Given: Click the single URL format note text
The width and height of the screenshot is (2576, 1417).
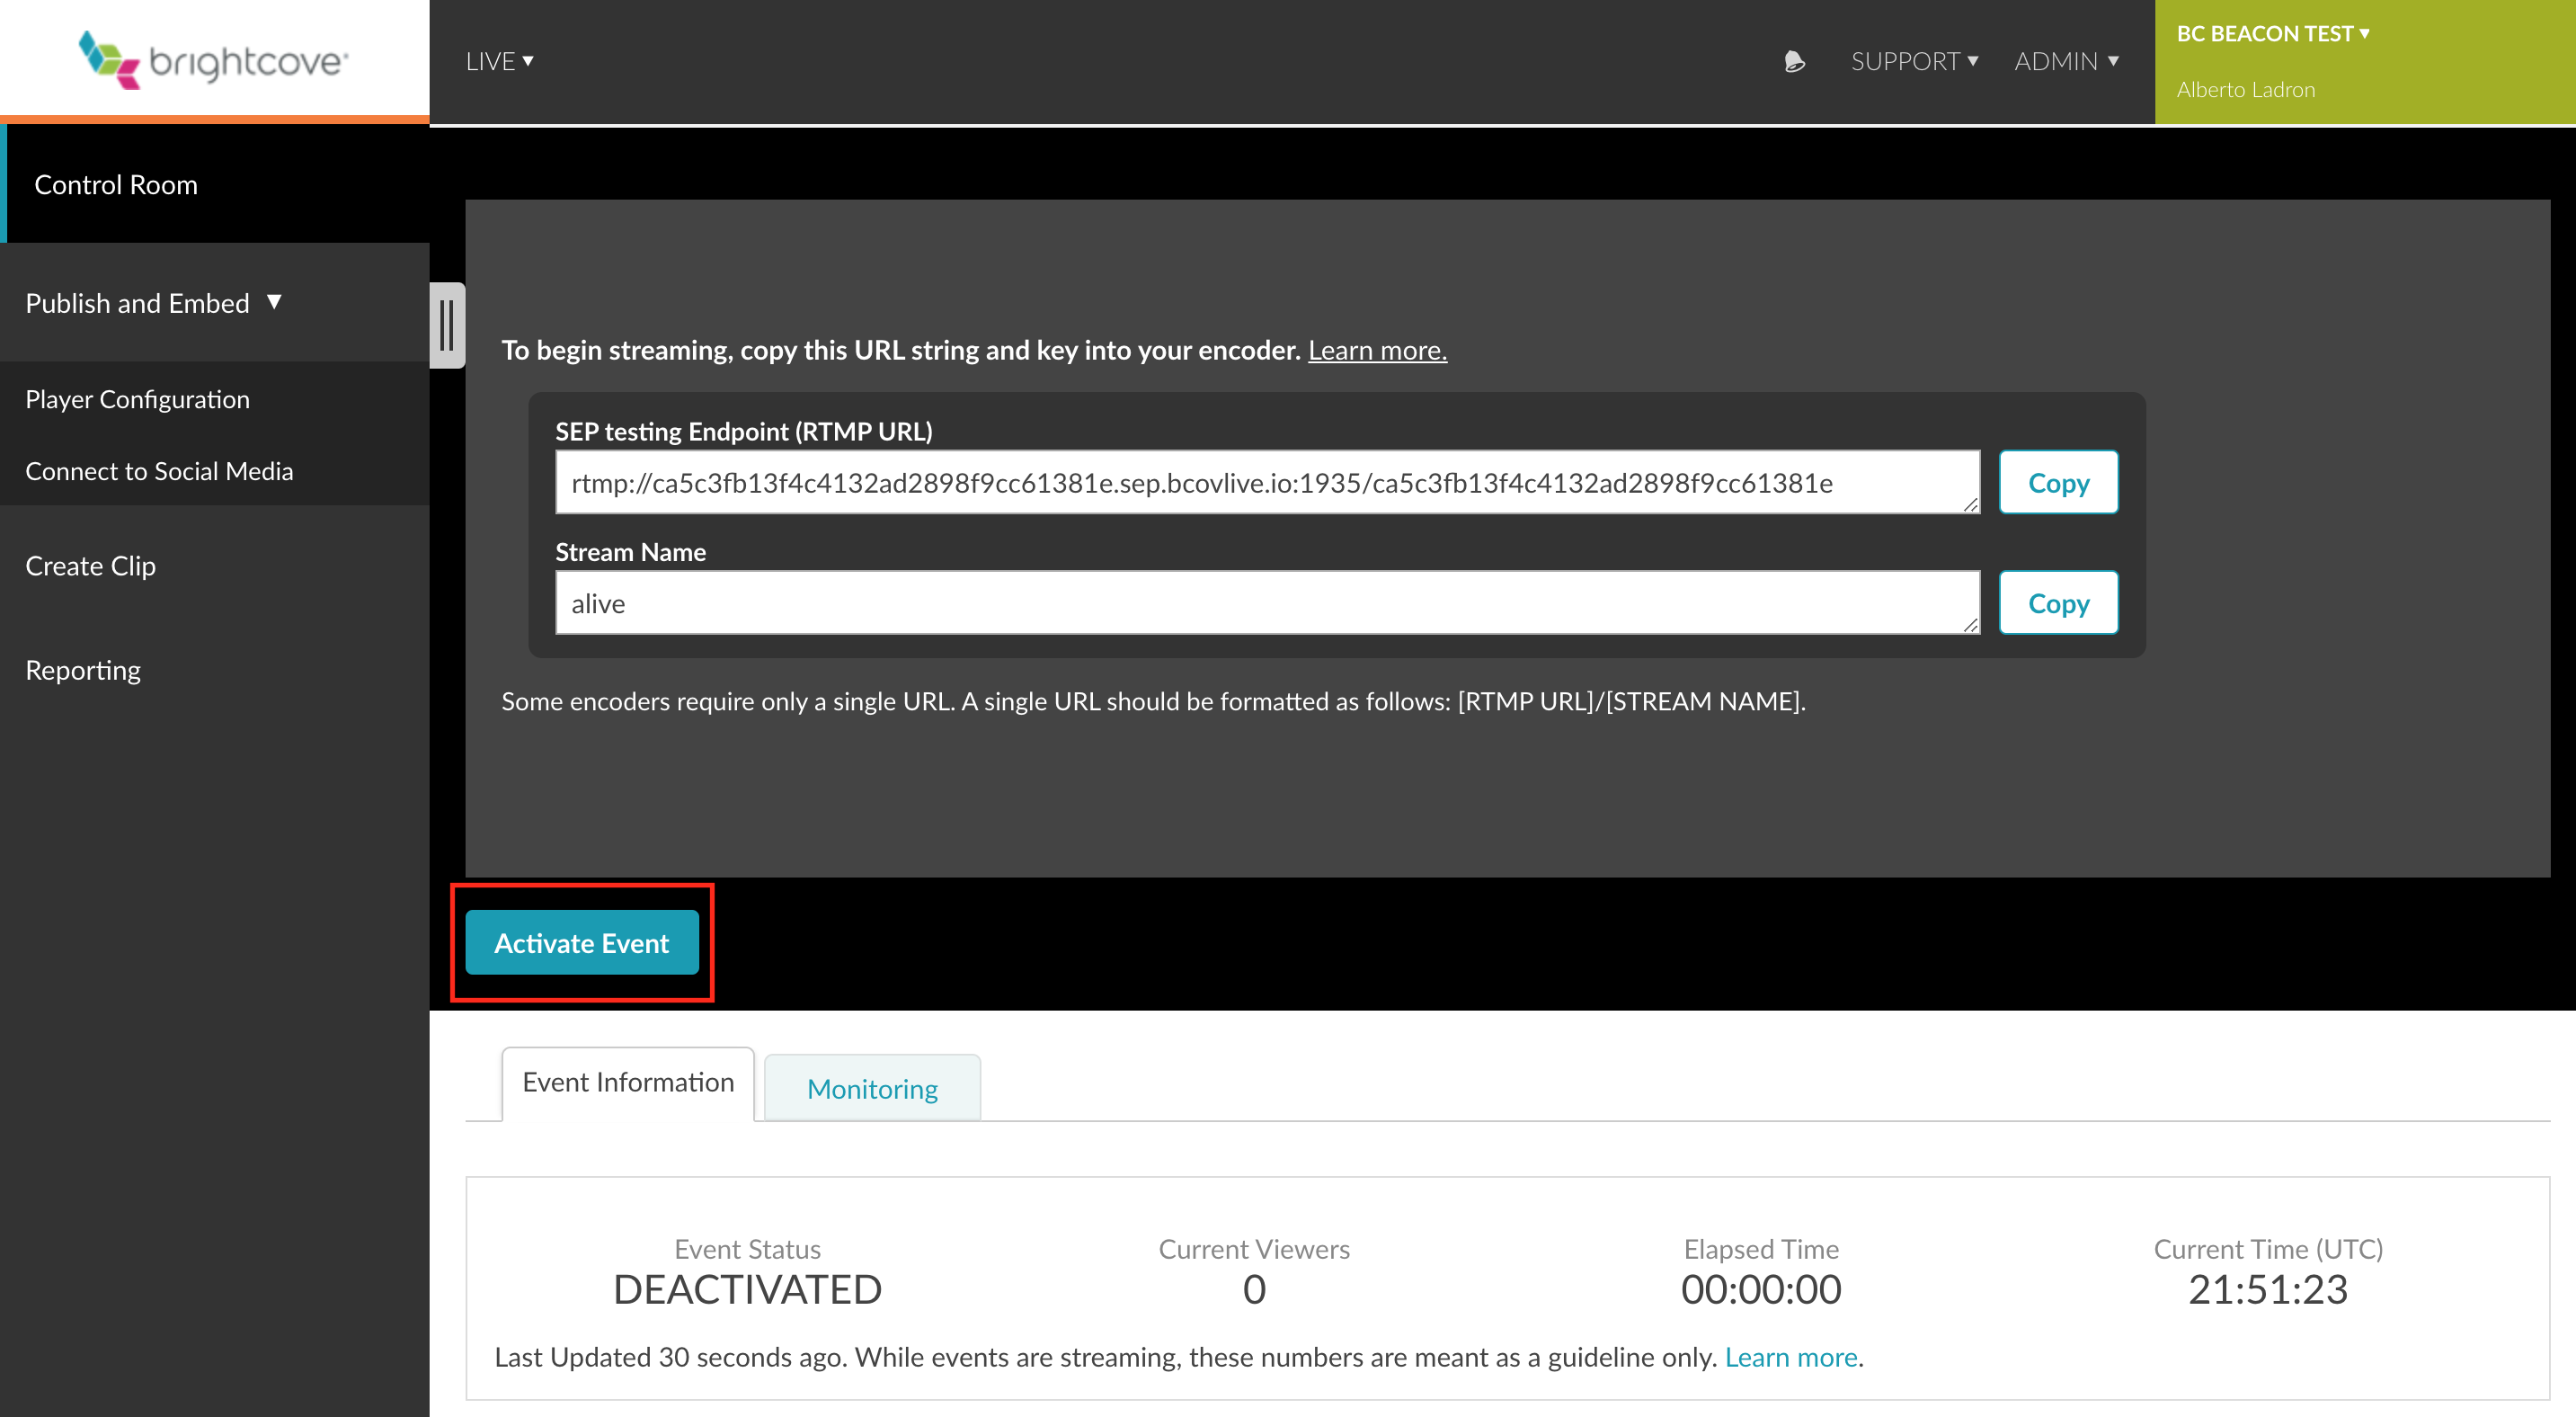Looking at the screenshot, I should coord(1153,701).
